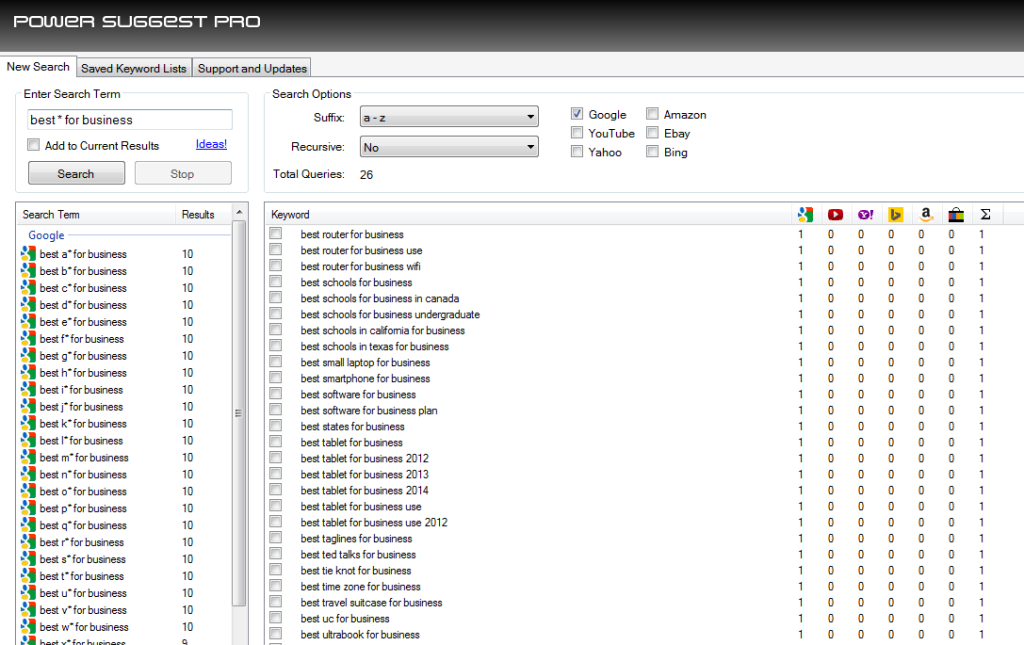The height and width of the screenshot is (645, 1024).
Task: Click the search term list scroll-up arrow
Action: [x=239, y=212]
